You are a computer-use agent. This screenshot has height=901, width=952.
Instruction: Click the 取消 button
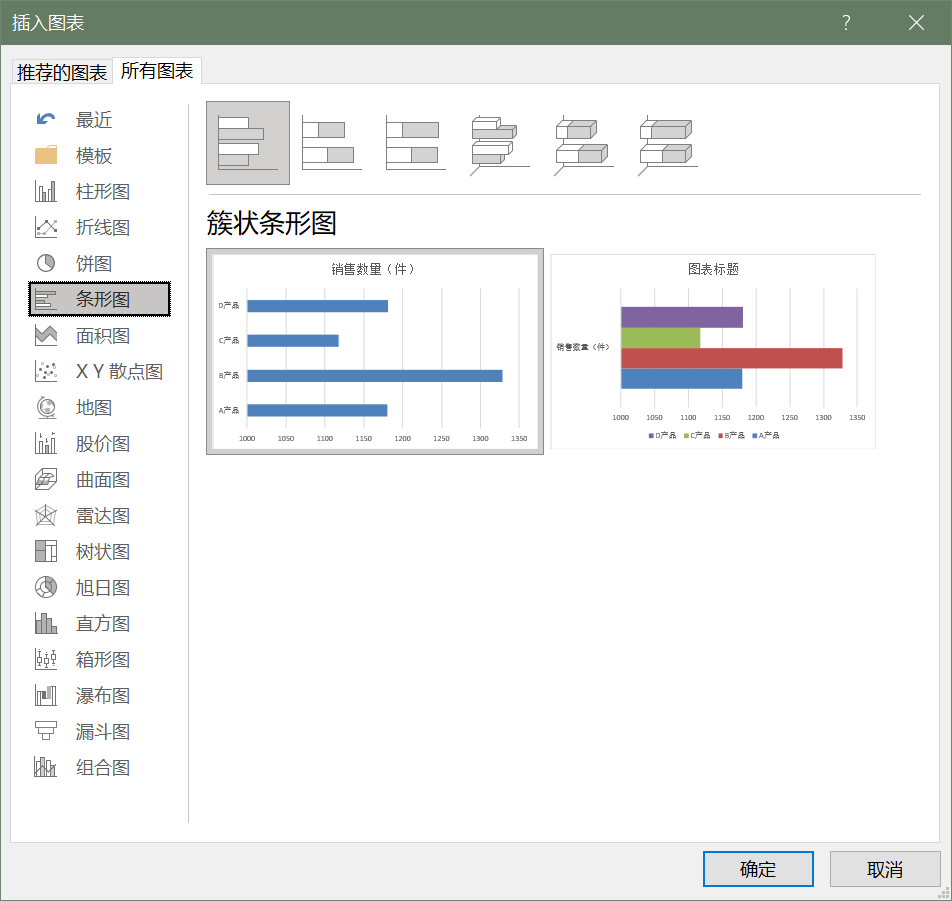884,869
